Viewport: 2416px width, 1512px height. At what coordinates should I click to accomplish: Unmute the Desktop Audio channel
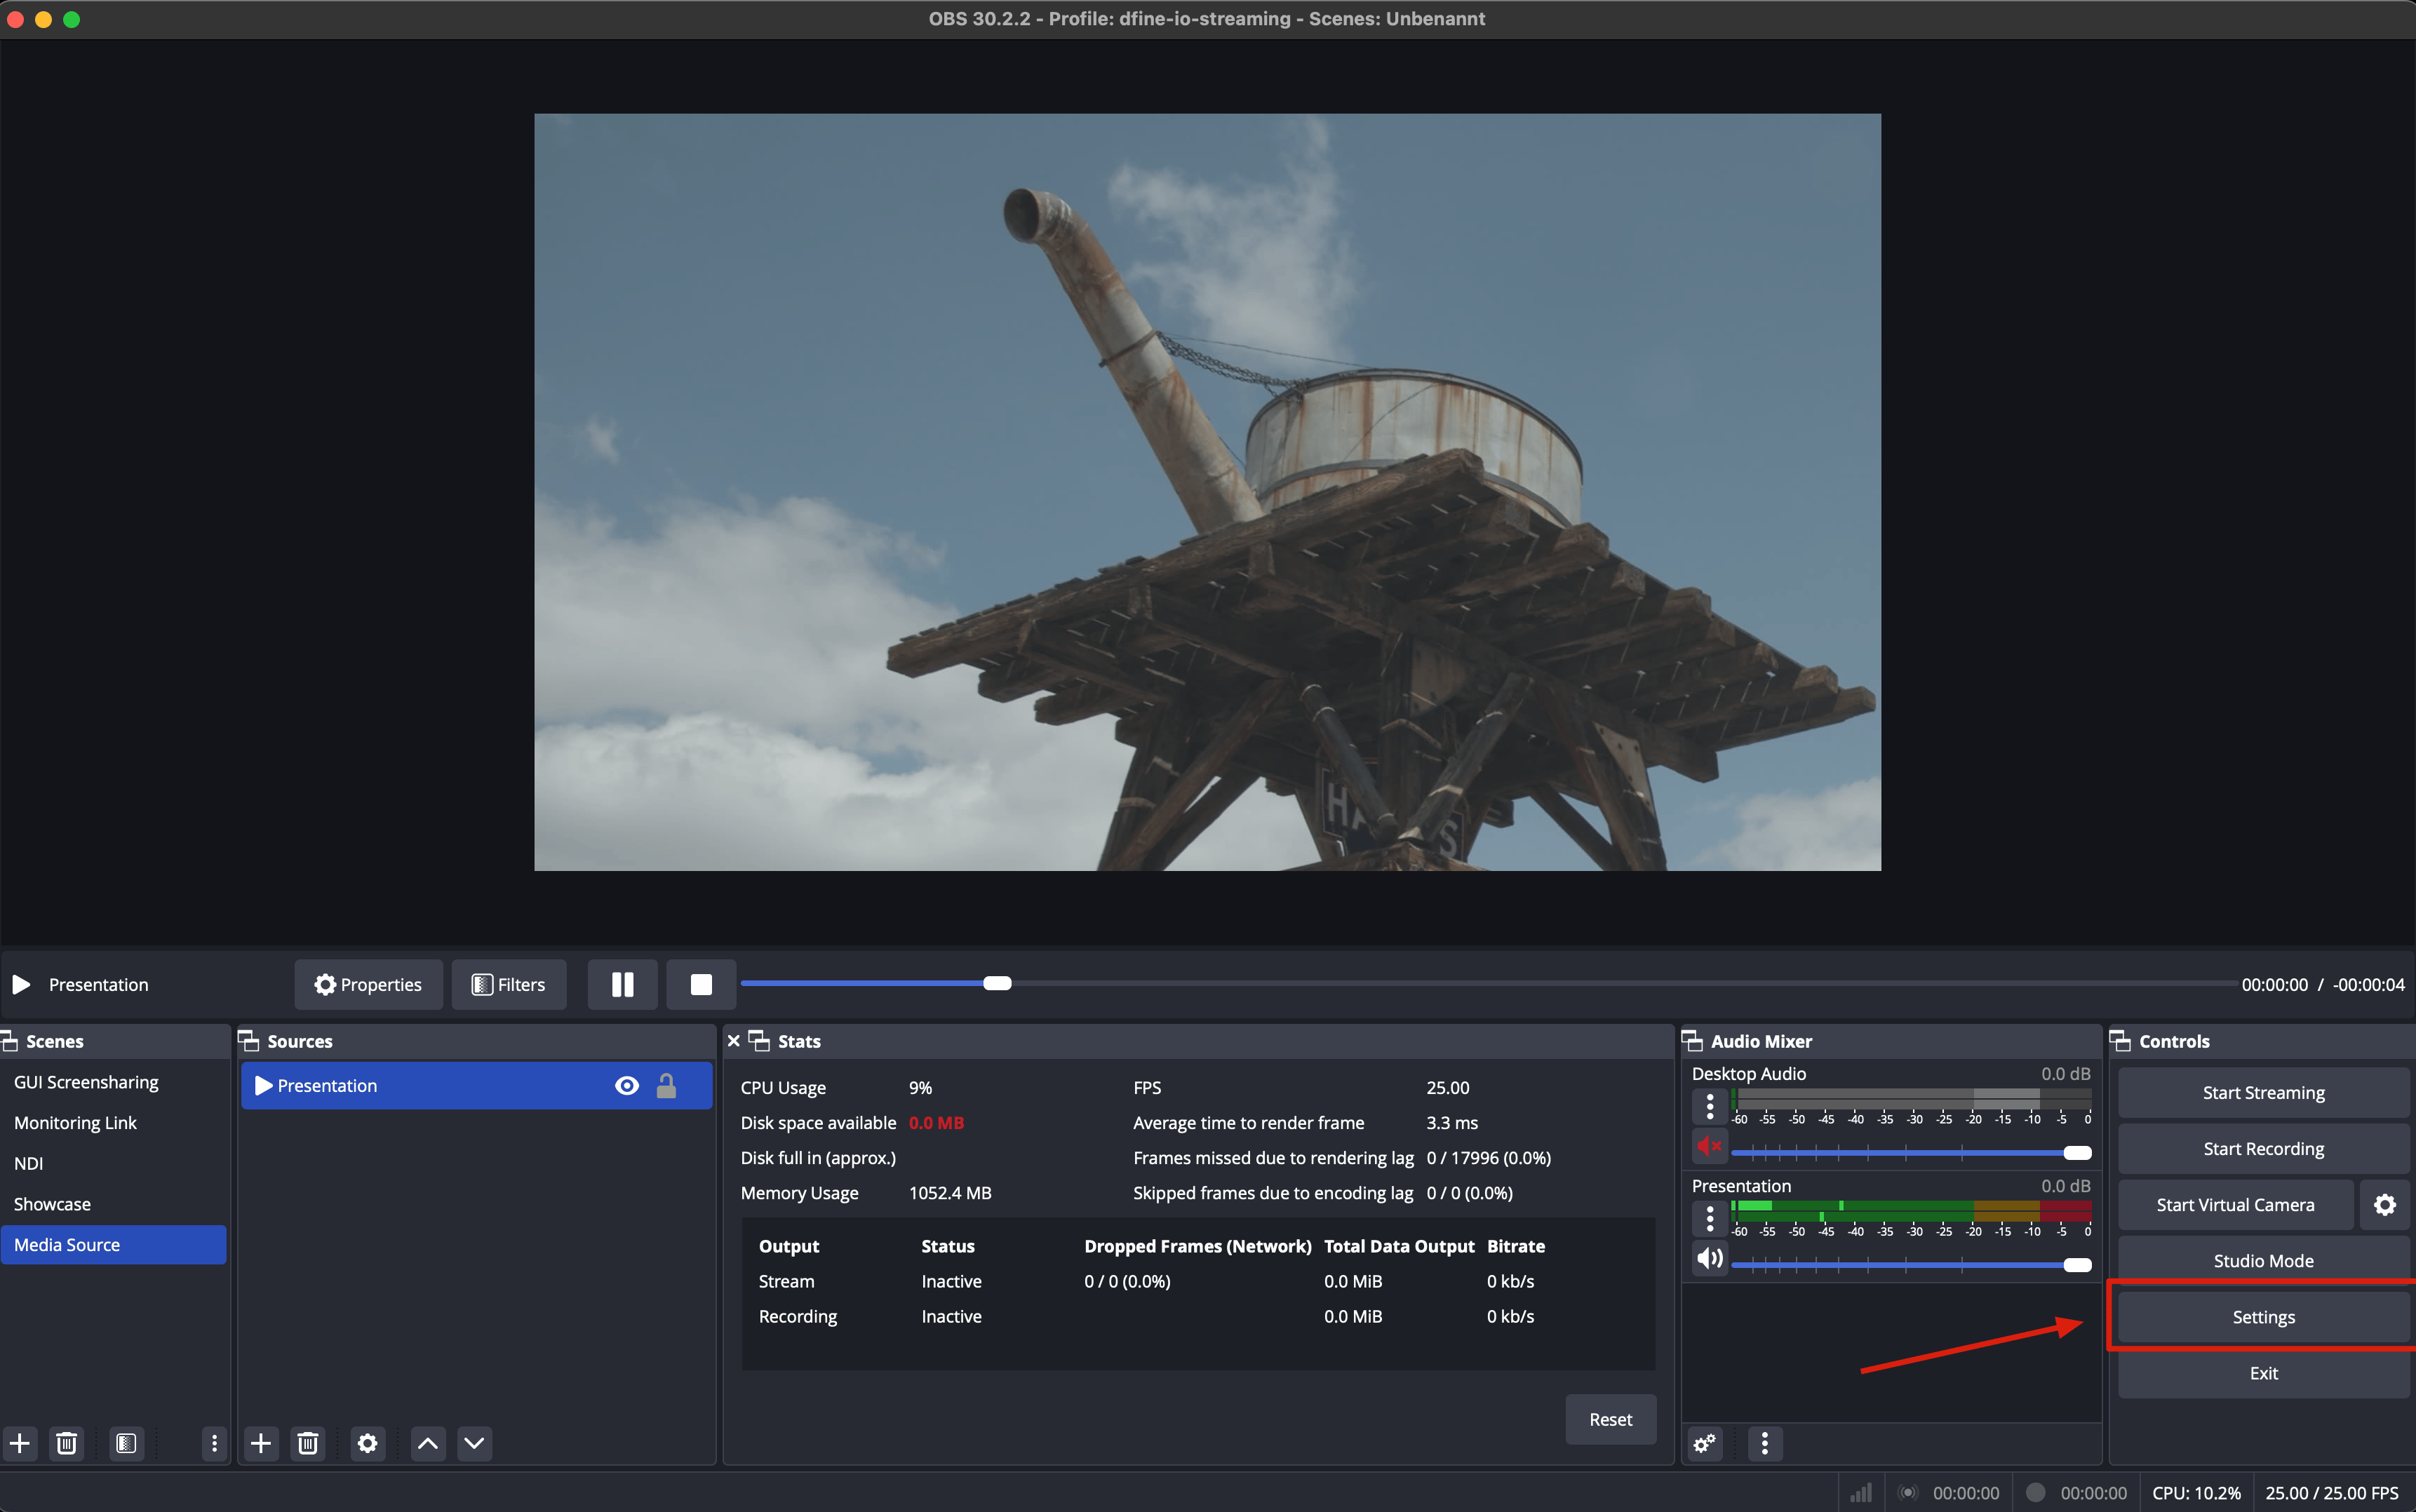tap(1710, 1146)
